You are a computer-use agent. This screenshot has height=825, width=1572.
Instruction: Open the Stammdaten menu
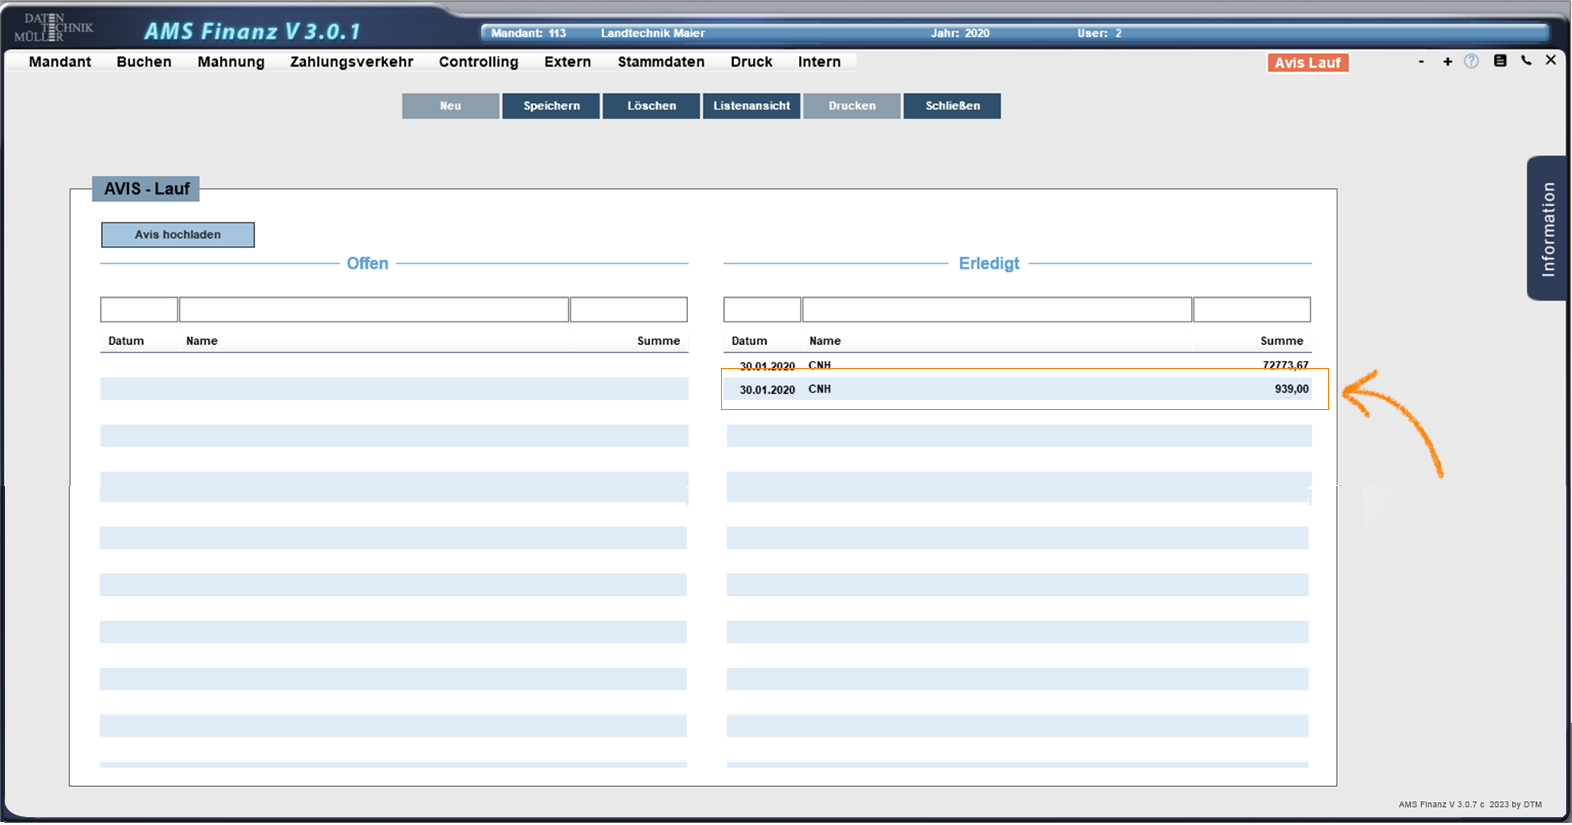pyautogui.click(x=661, y=62)
